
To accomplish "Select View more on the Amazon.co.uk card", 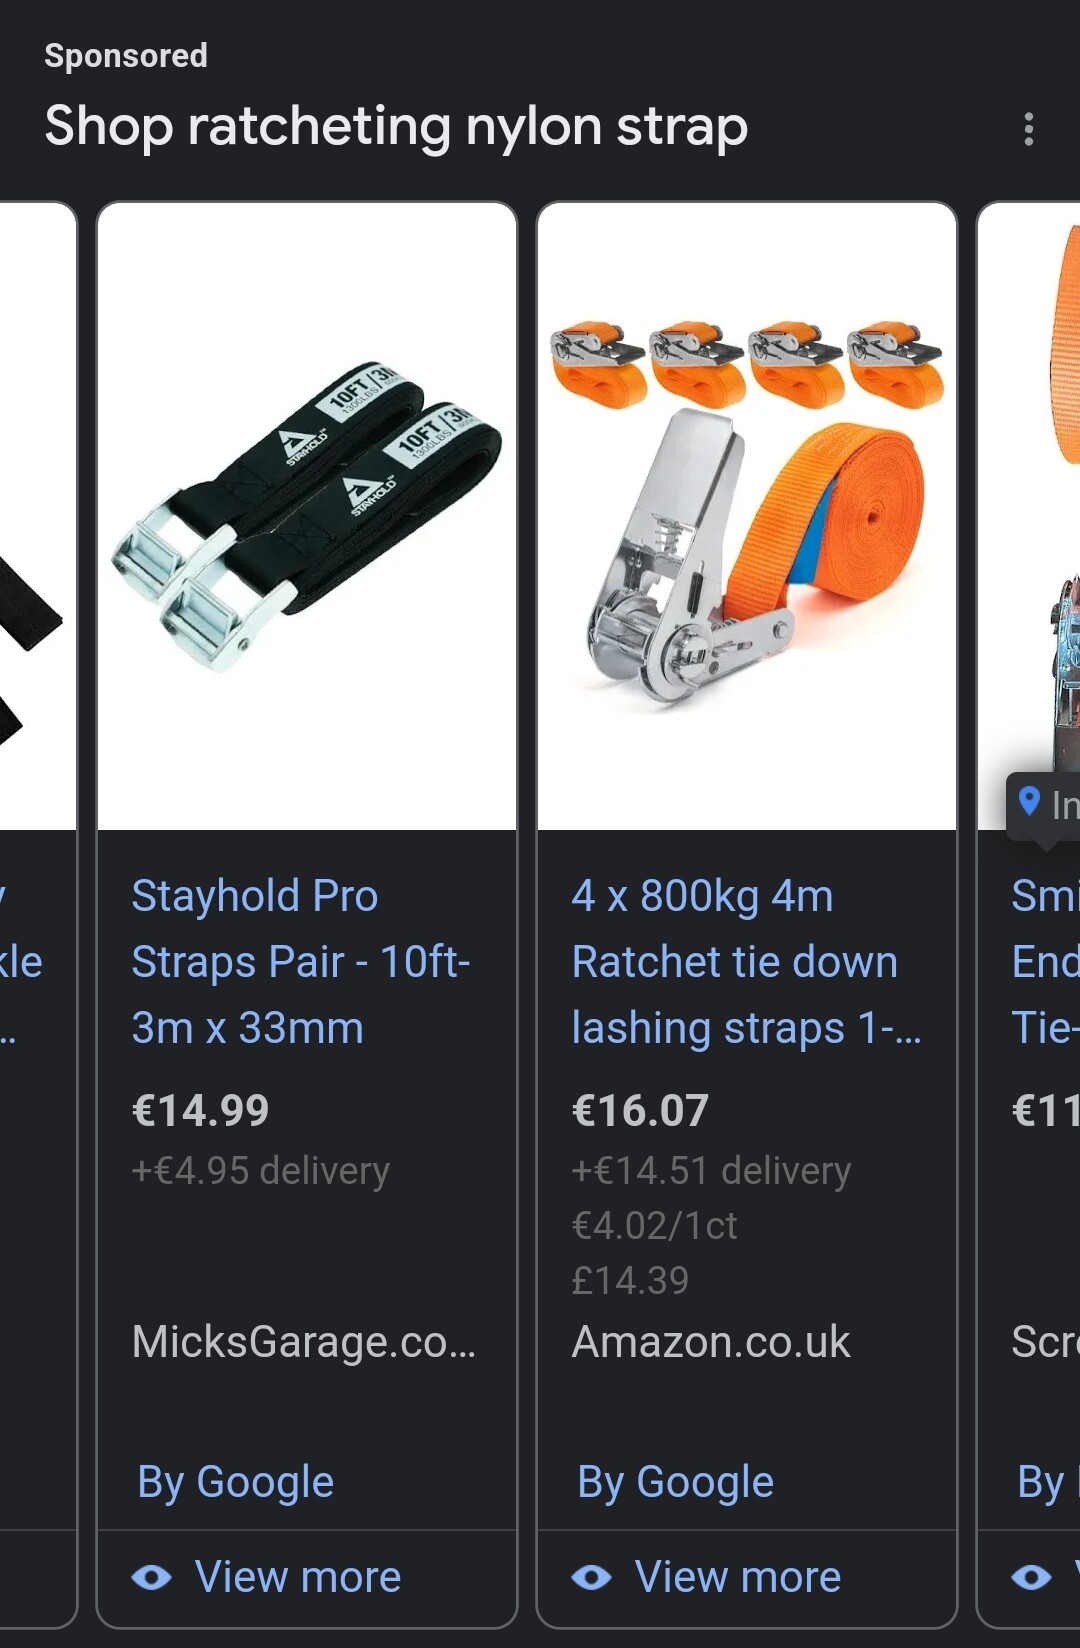I will pyautogui.click(x=738, y=1577).
